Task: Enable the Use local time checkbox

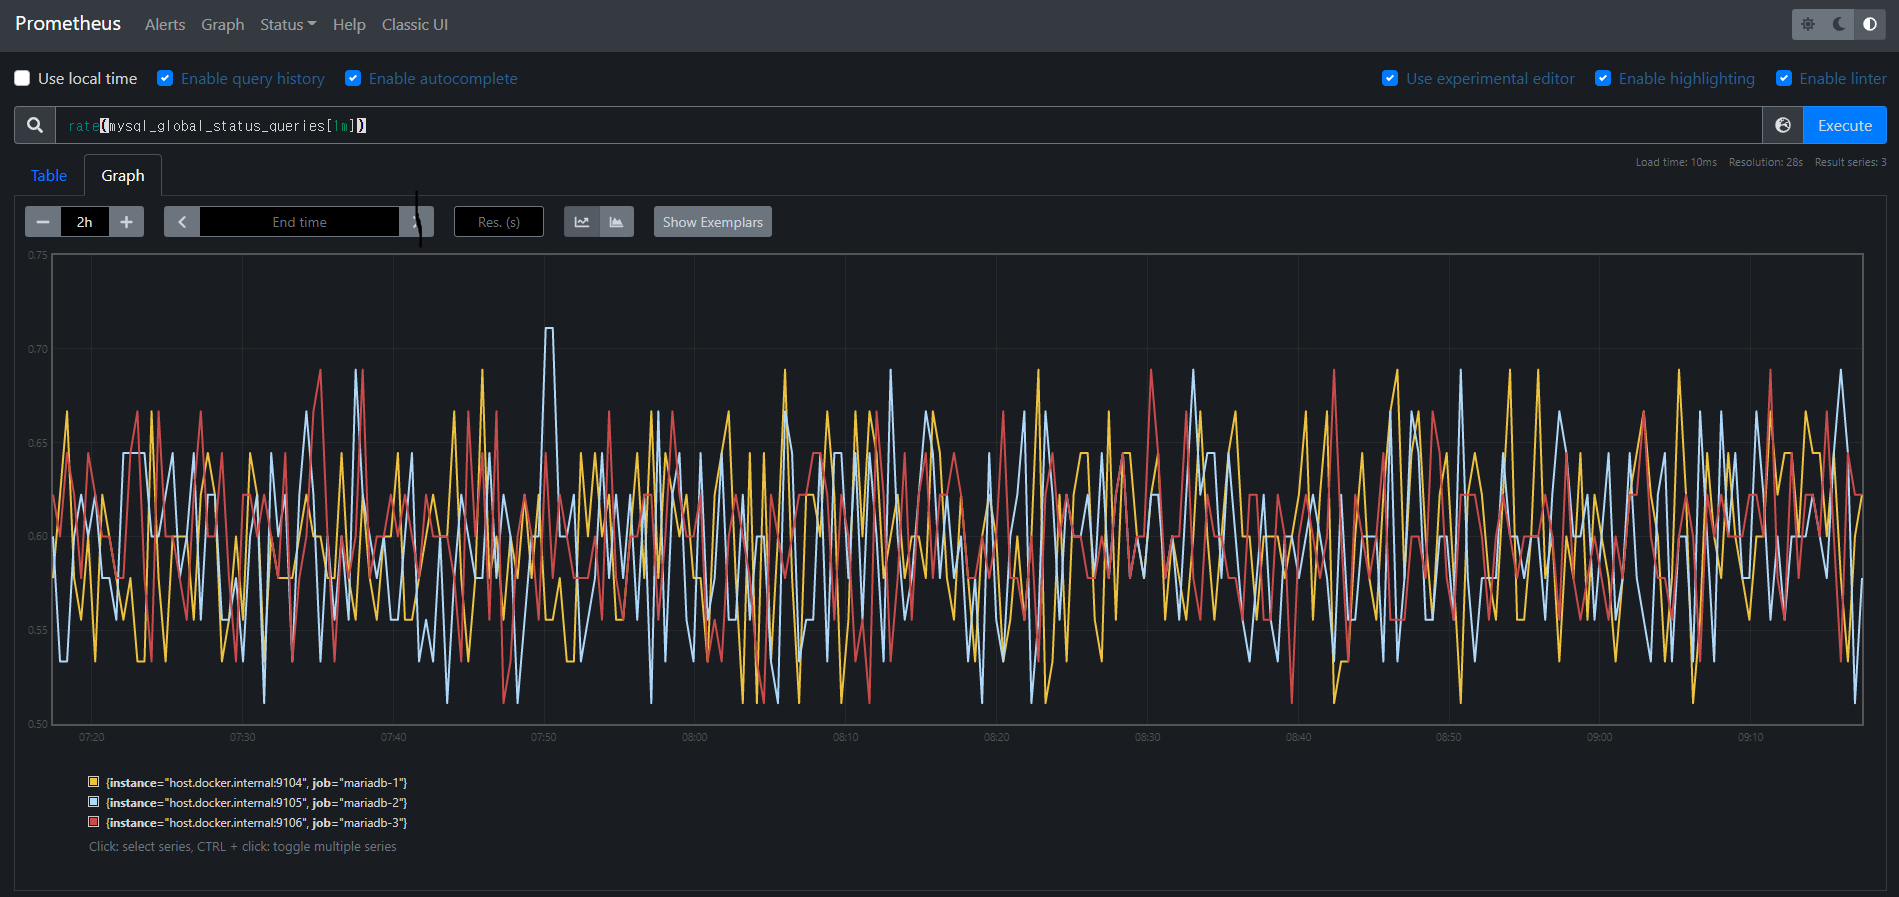Action: (22, 78)
